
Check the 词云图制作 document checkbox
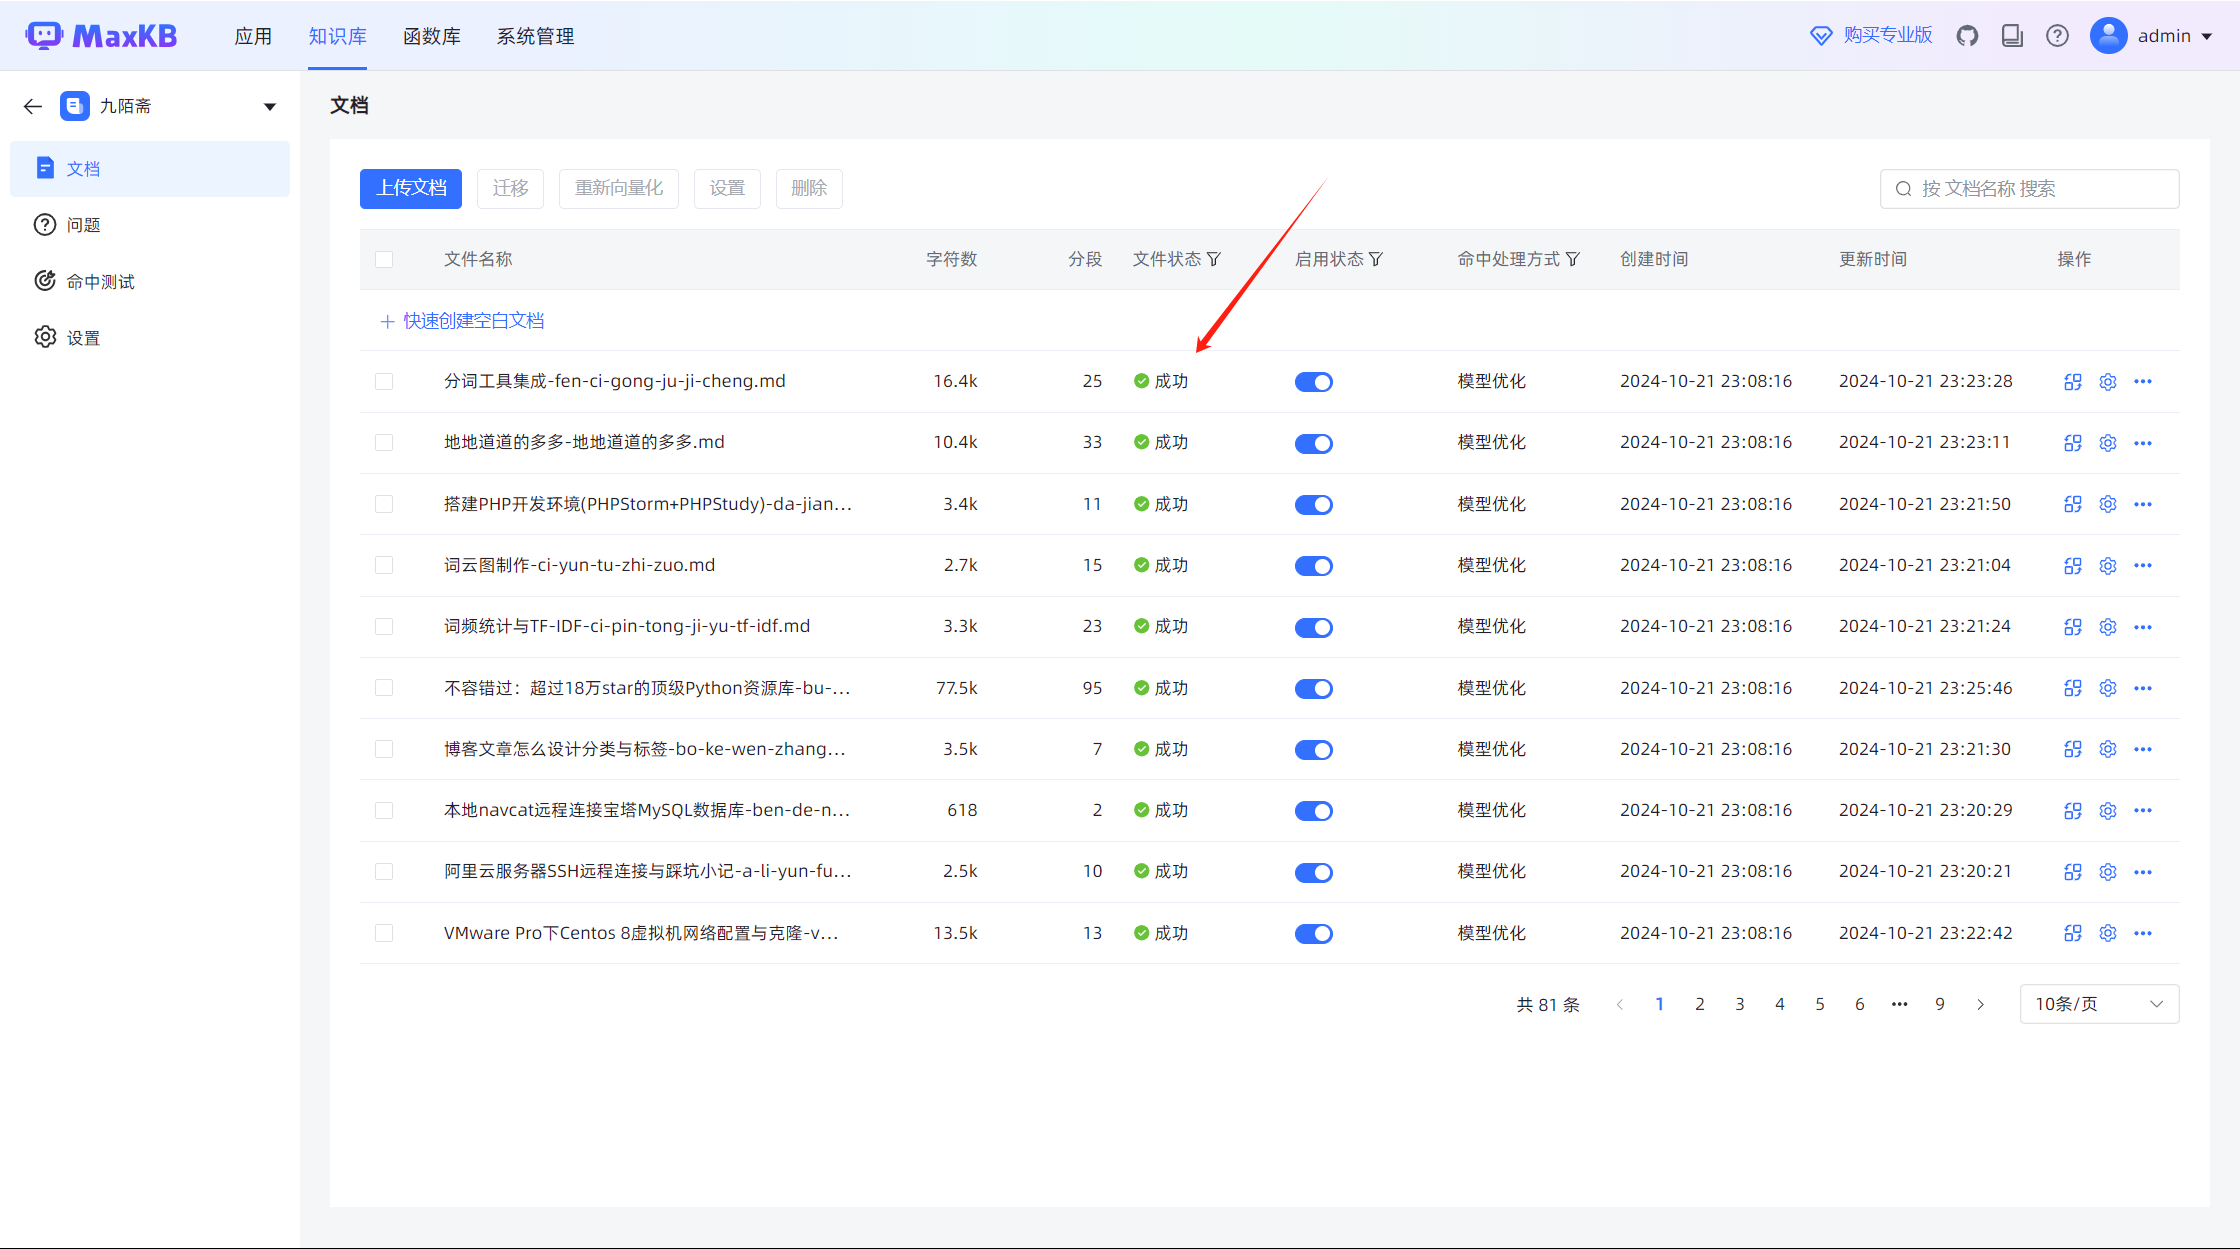[384, 566]
